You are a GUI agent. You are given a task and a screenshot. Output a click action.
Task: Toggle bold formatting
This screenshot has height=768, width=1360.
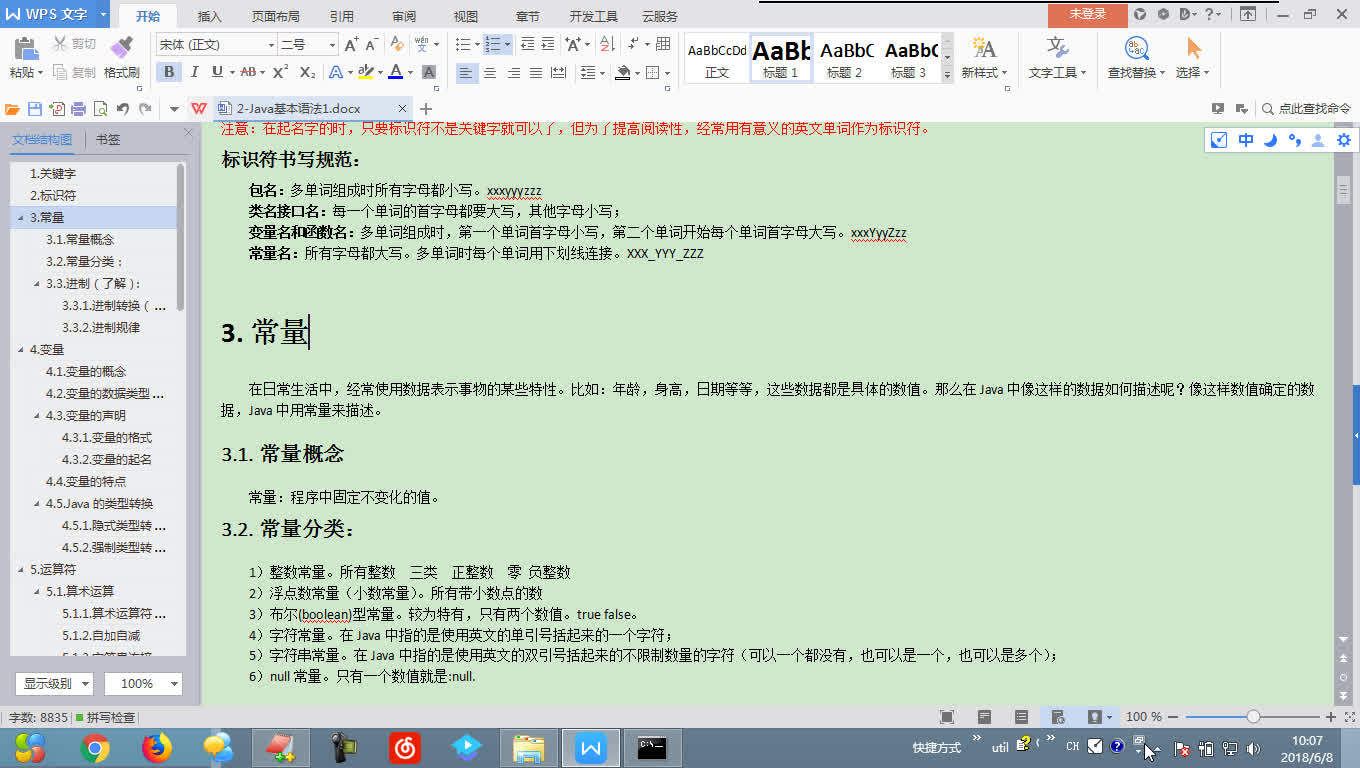[169, 72]
